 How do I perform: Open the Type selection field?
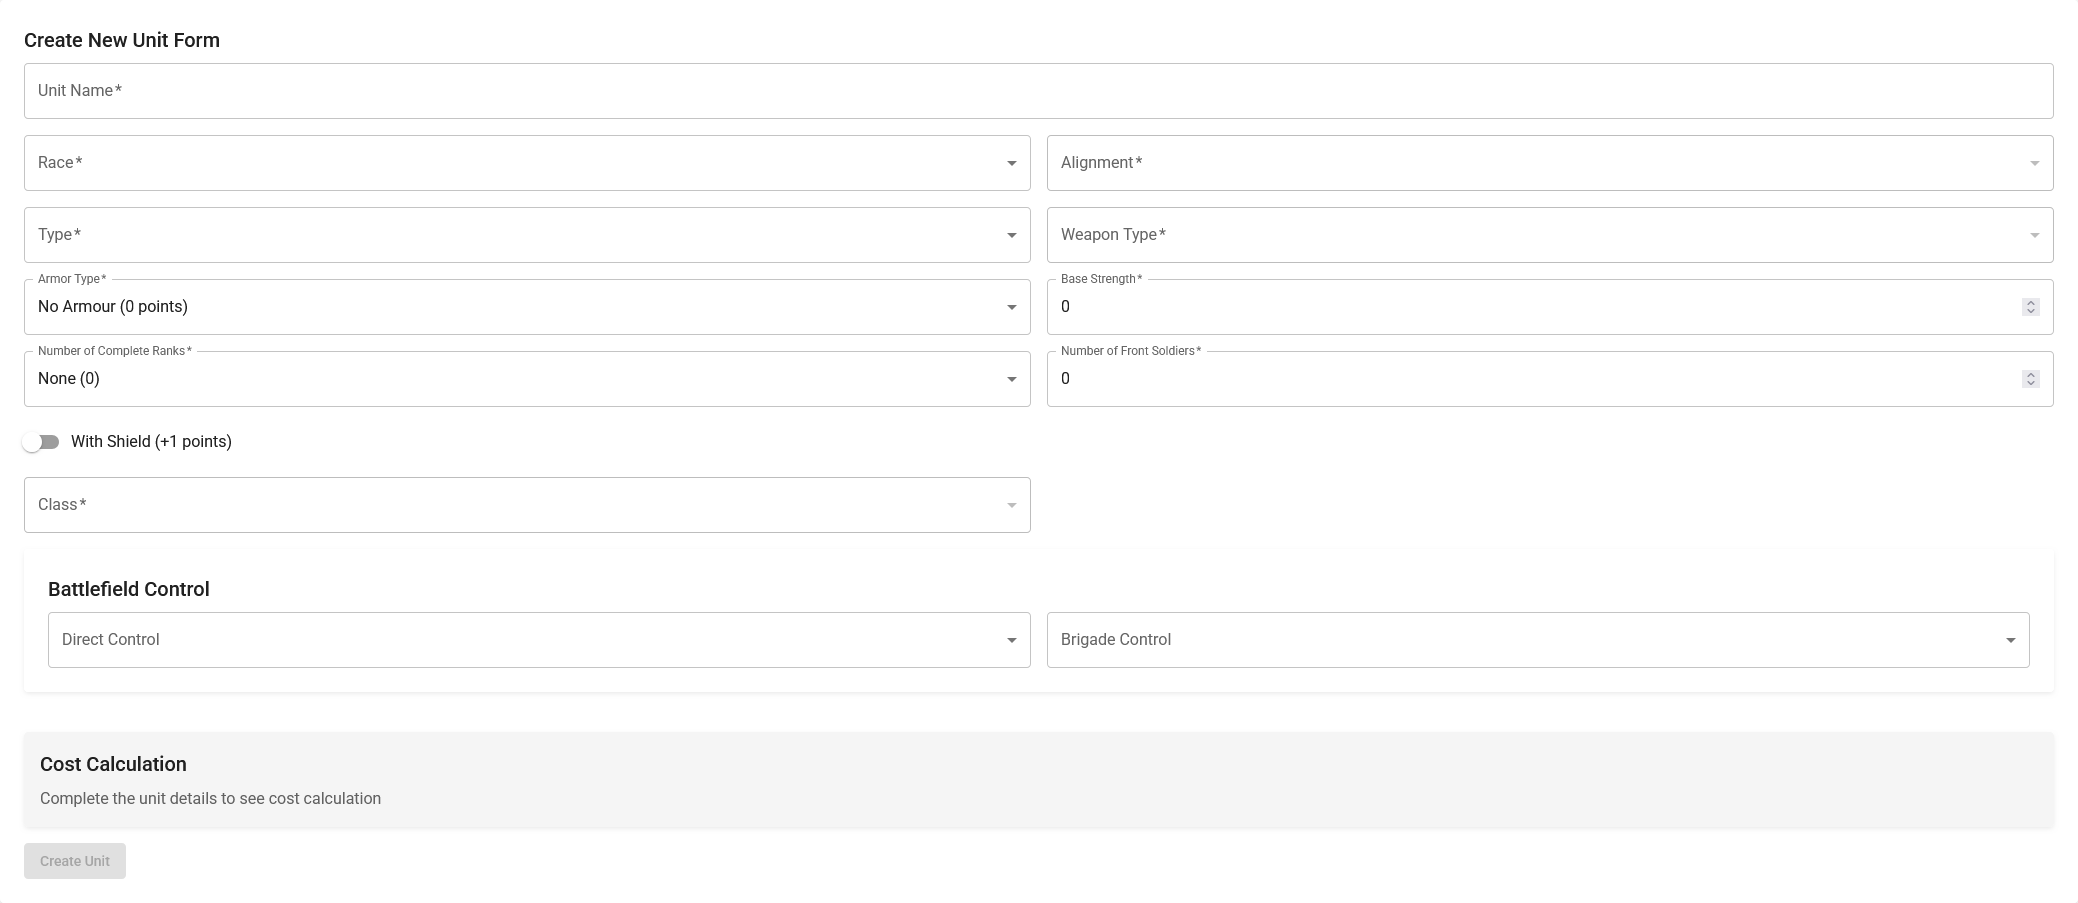(x=520, y=235)
